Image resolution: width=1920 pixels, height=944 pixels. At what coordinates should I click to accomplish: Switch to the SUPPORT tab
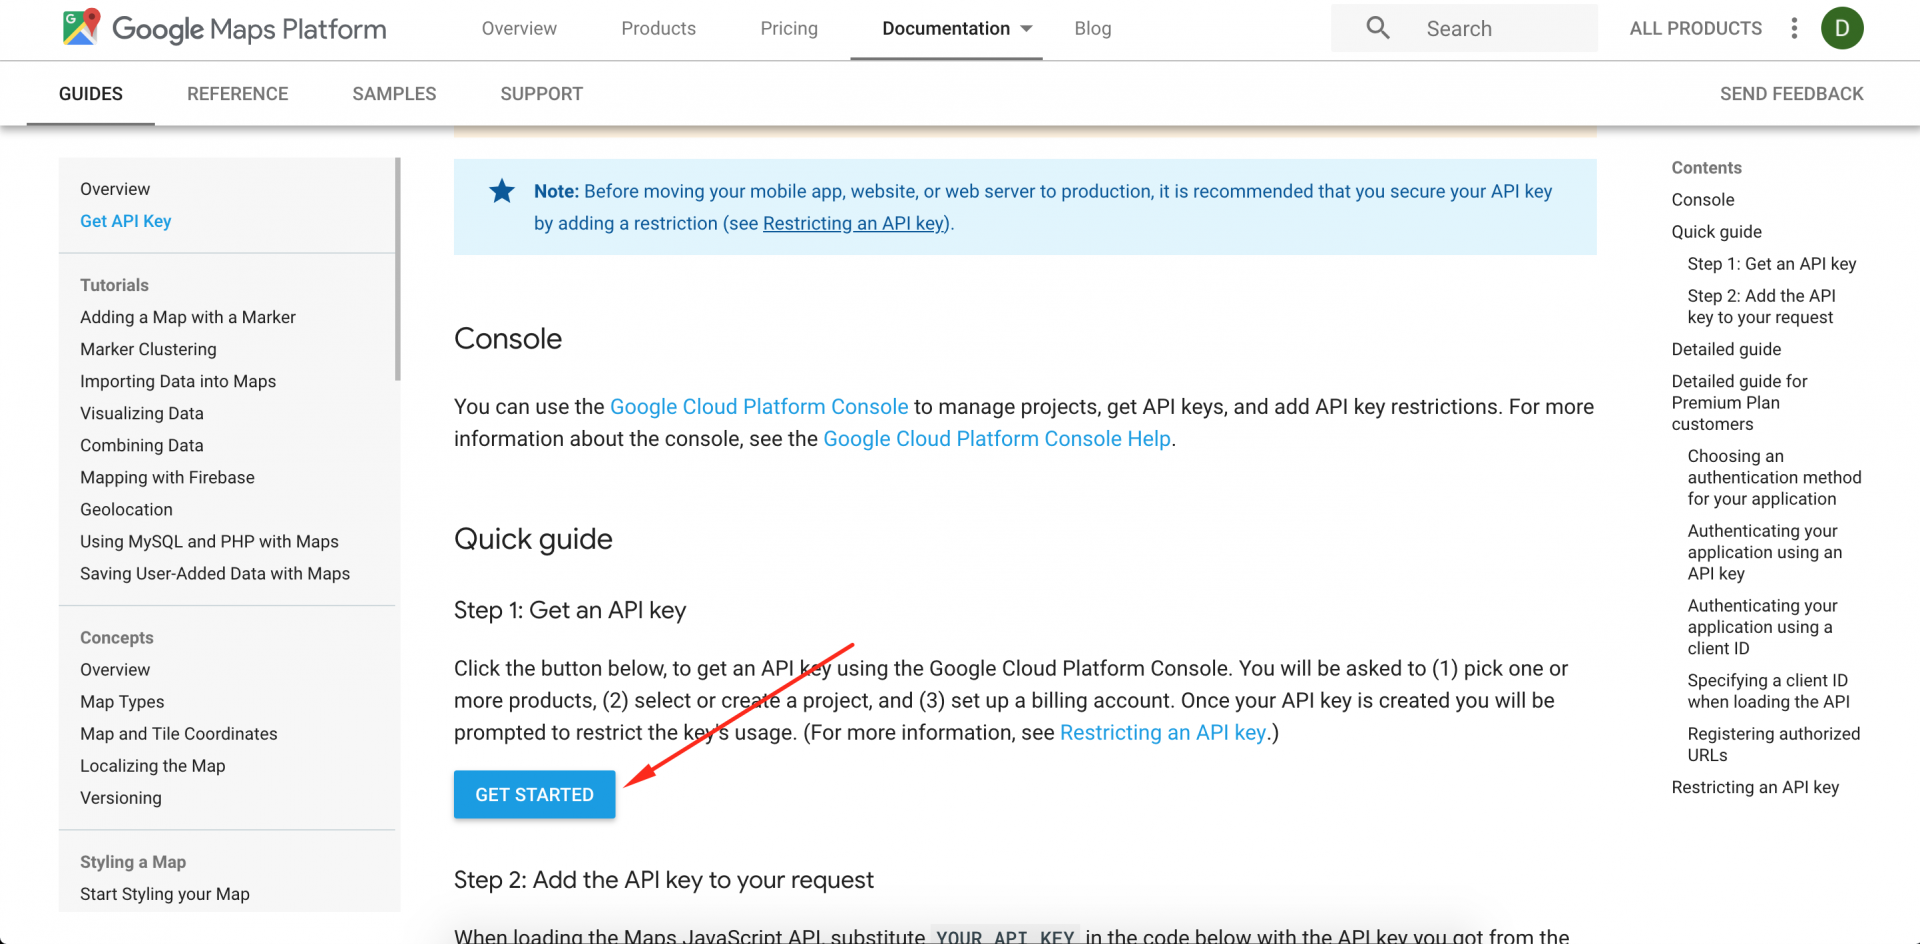[541, 94]
